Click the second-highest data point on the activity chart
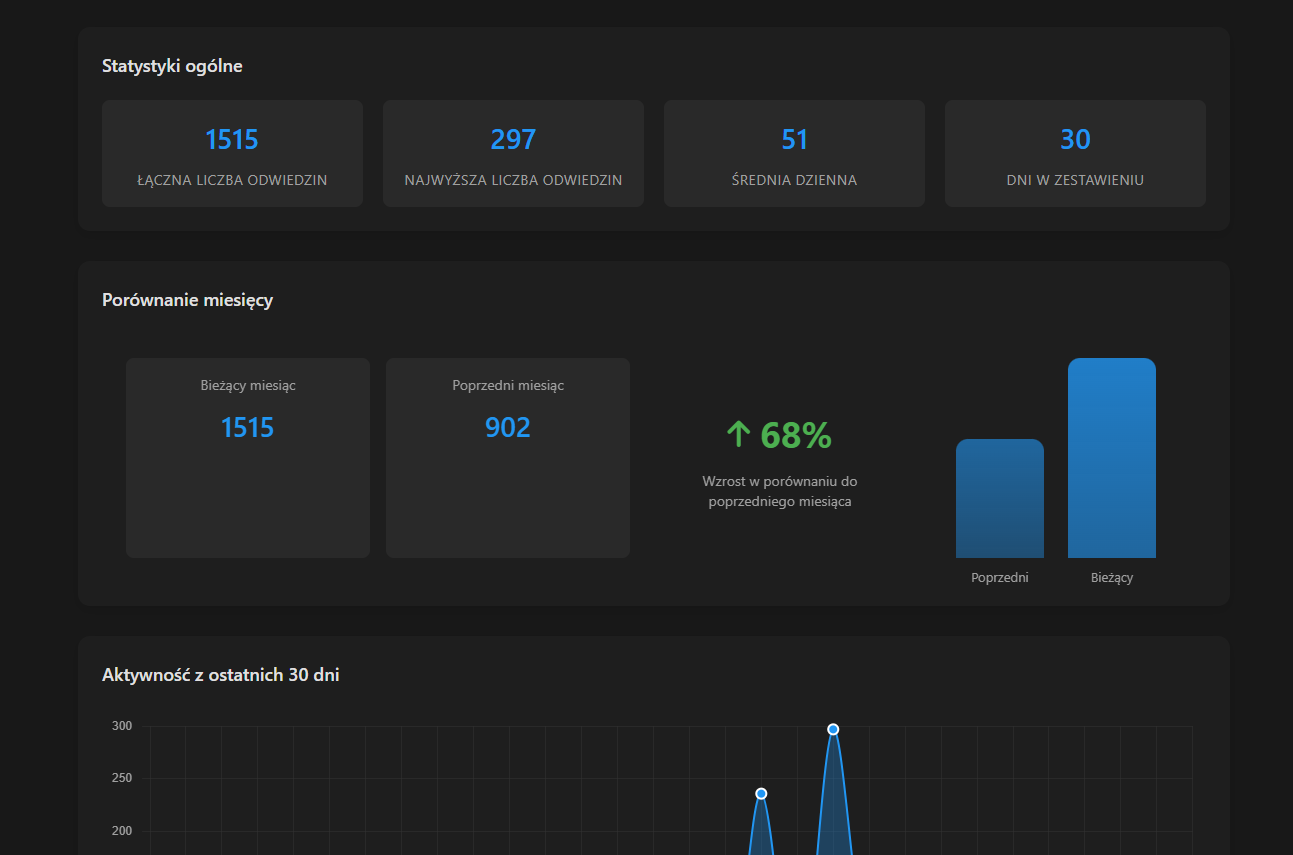The width and height of the screenshot is (1293, 855). (x=761, y=793)
